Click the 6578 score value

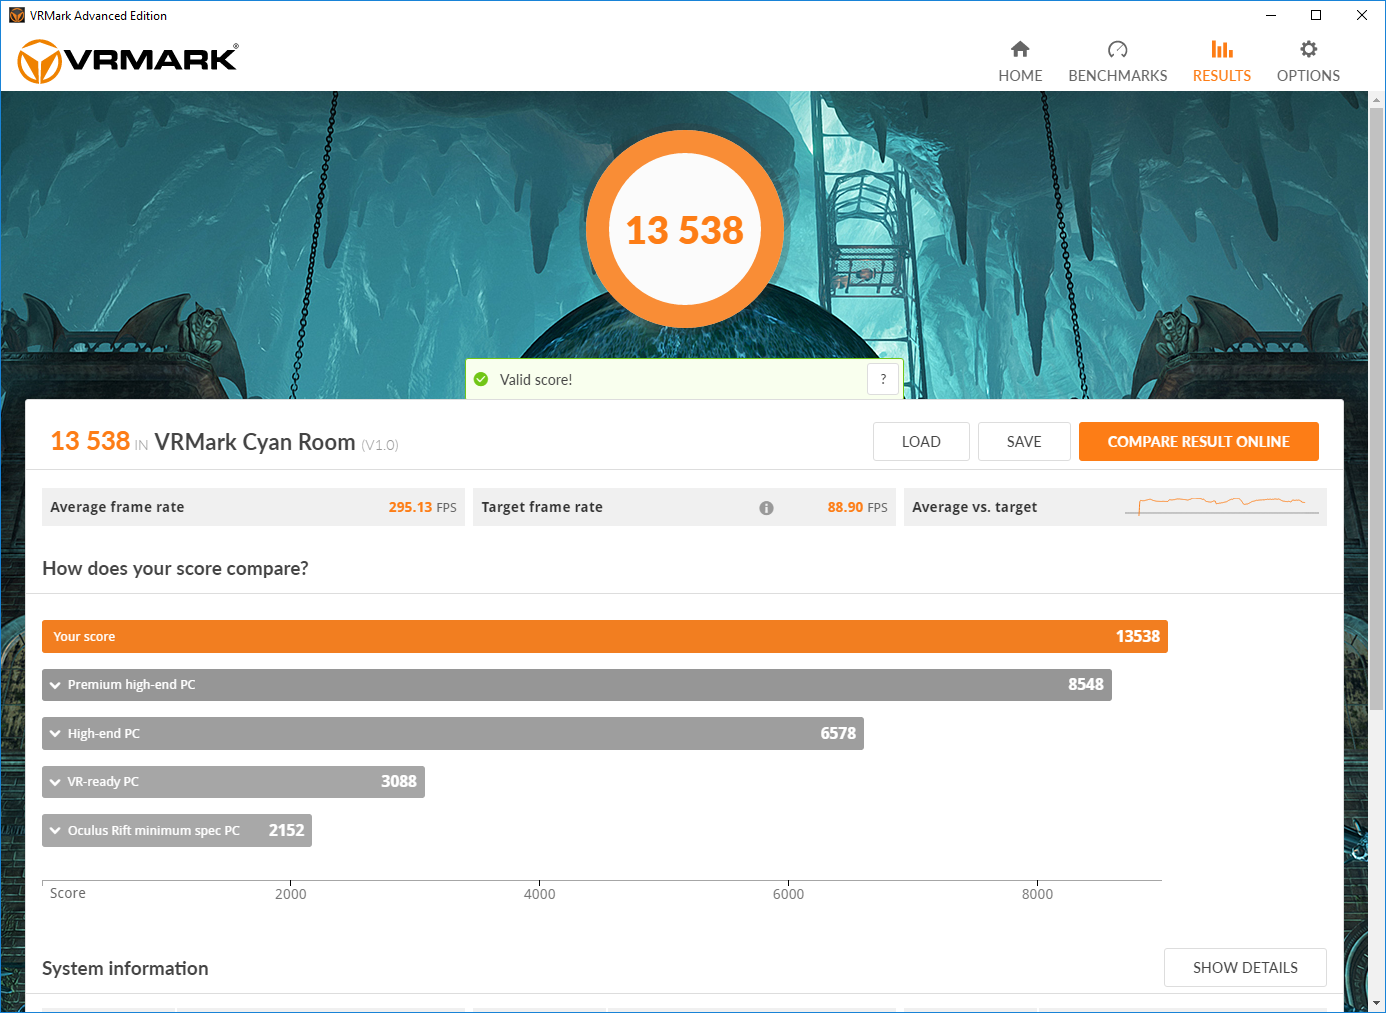pyautogui.click(x=838, y=733)
